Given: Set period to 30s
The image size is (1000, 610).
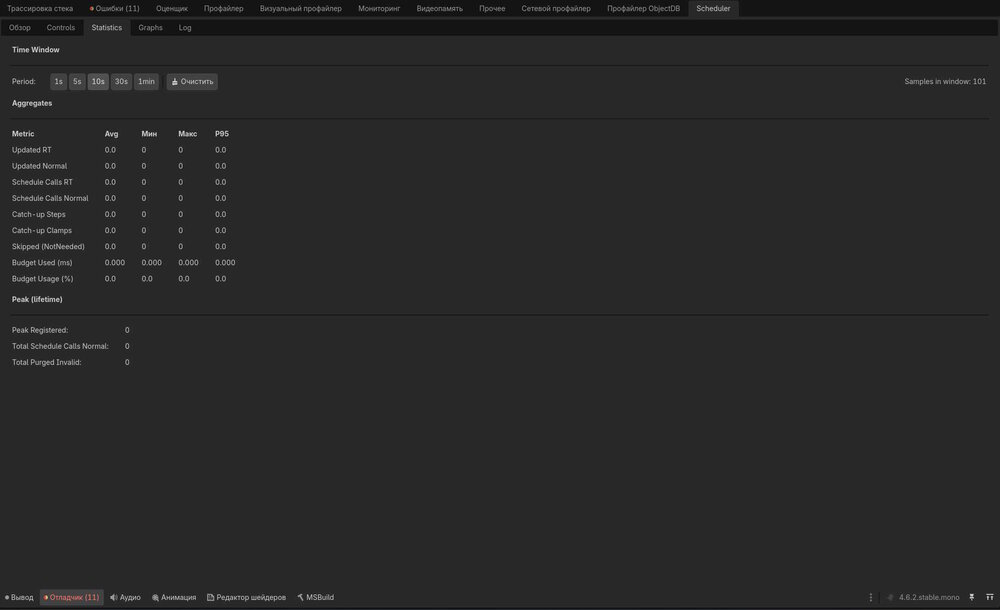Looking at the screenshot, I should pyautogui.click(x=121, y=82).
